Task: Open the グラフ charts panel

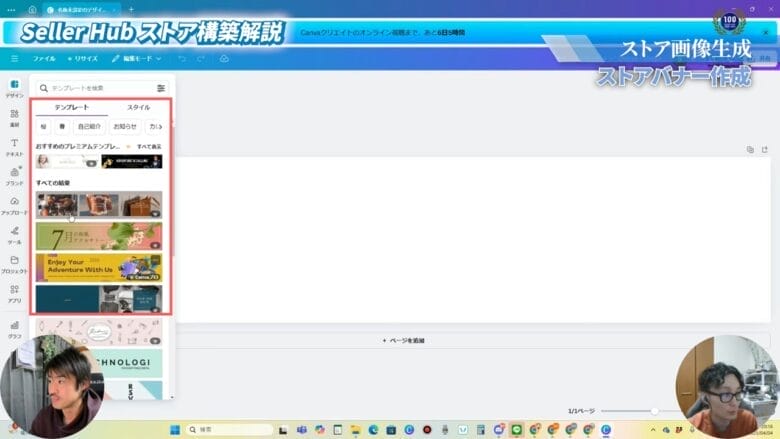Action: point(14,329)
